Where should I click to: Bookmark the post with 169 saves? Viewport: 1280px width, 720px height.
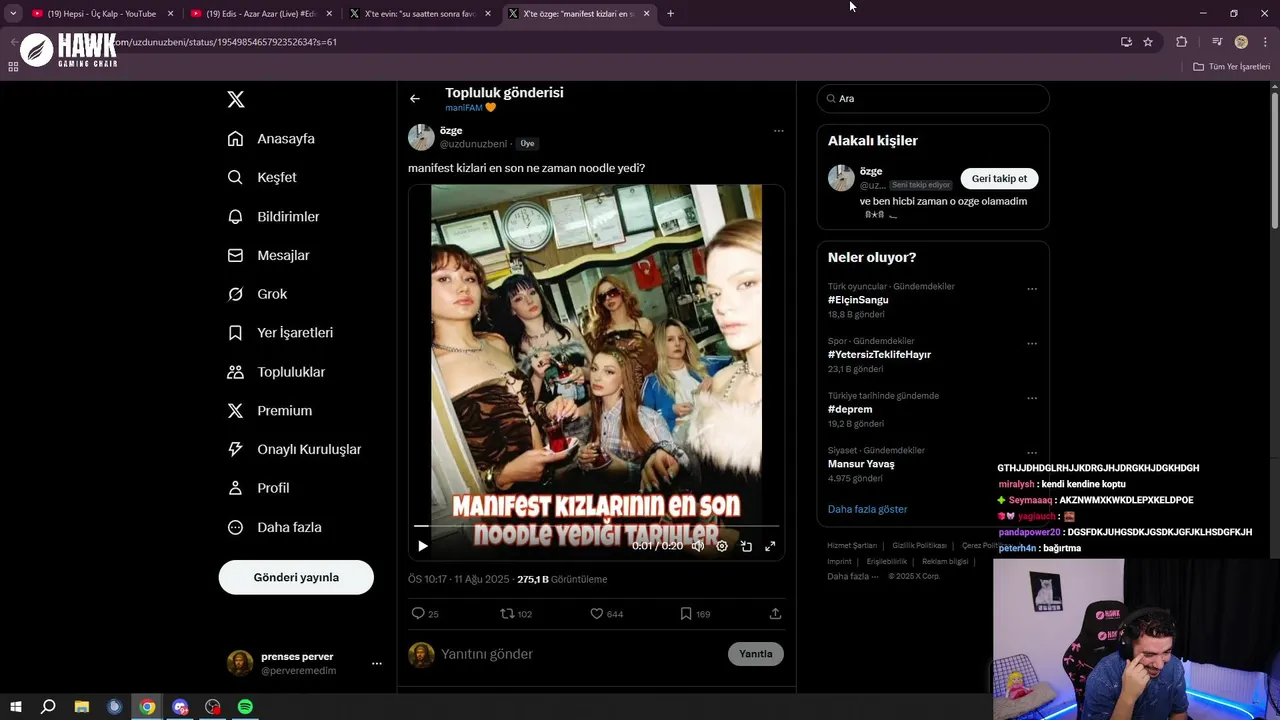pyautogui.click(x=695, y=613)
